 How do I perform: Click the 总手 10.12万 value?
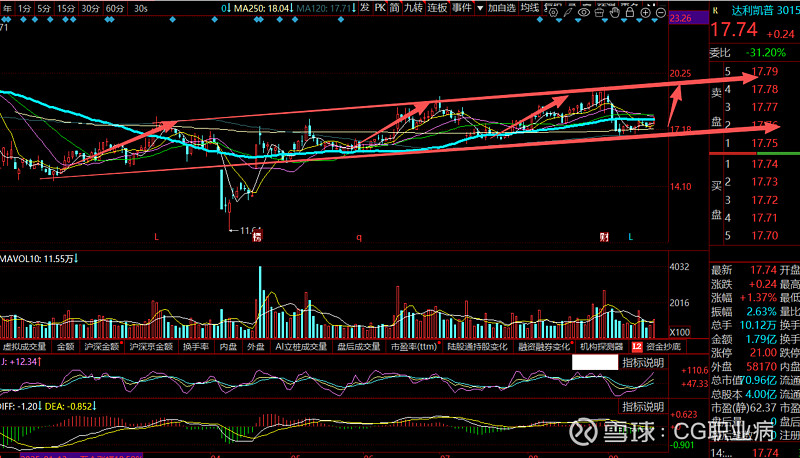758,325
